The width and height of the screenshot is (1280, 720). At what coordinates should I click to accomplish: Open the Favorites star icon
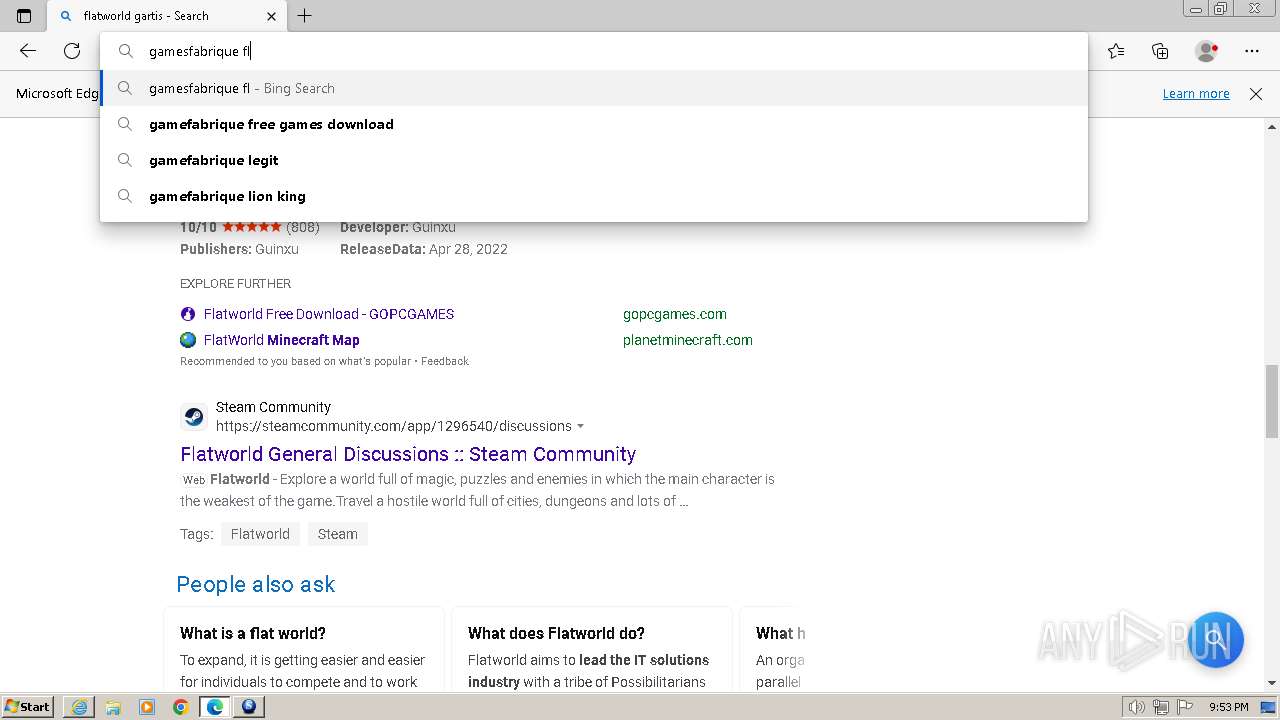pos(1116,51)
